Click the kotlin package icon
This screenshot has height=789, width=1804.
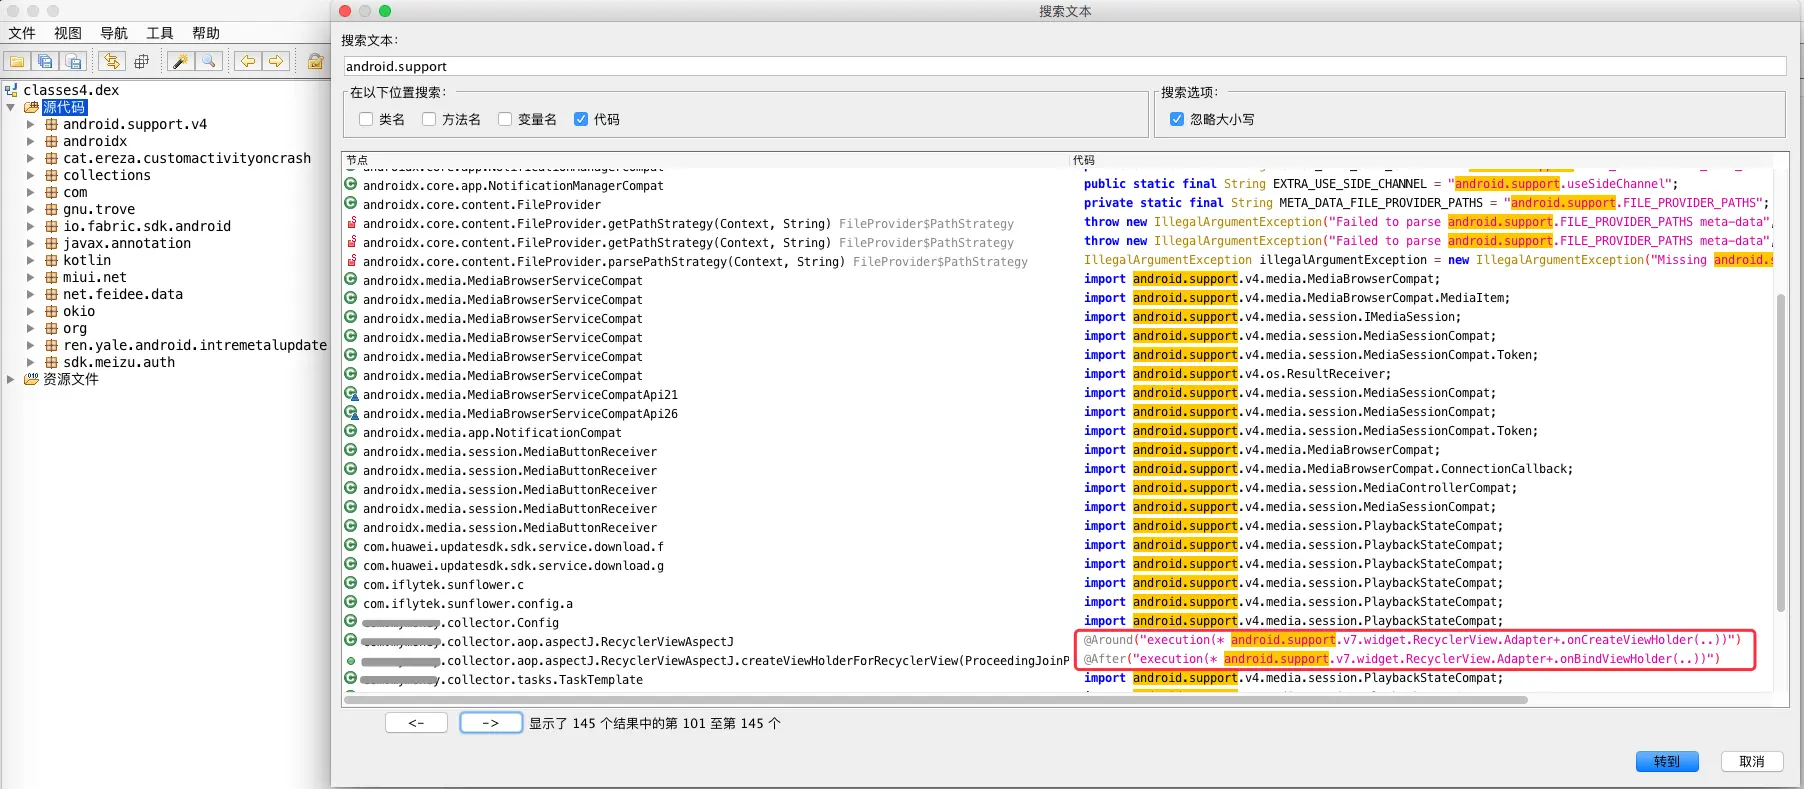pos(51,260)
